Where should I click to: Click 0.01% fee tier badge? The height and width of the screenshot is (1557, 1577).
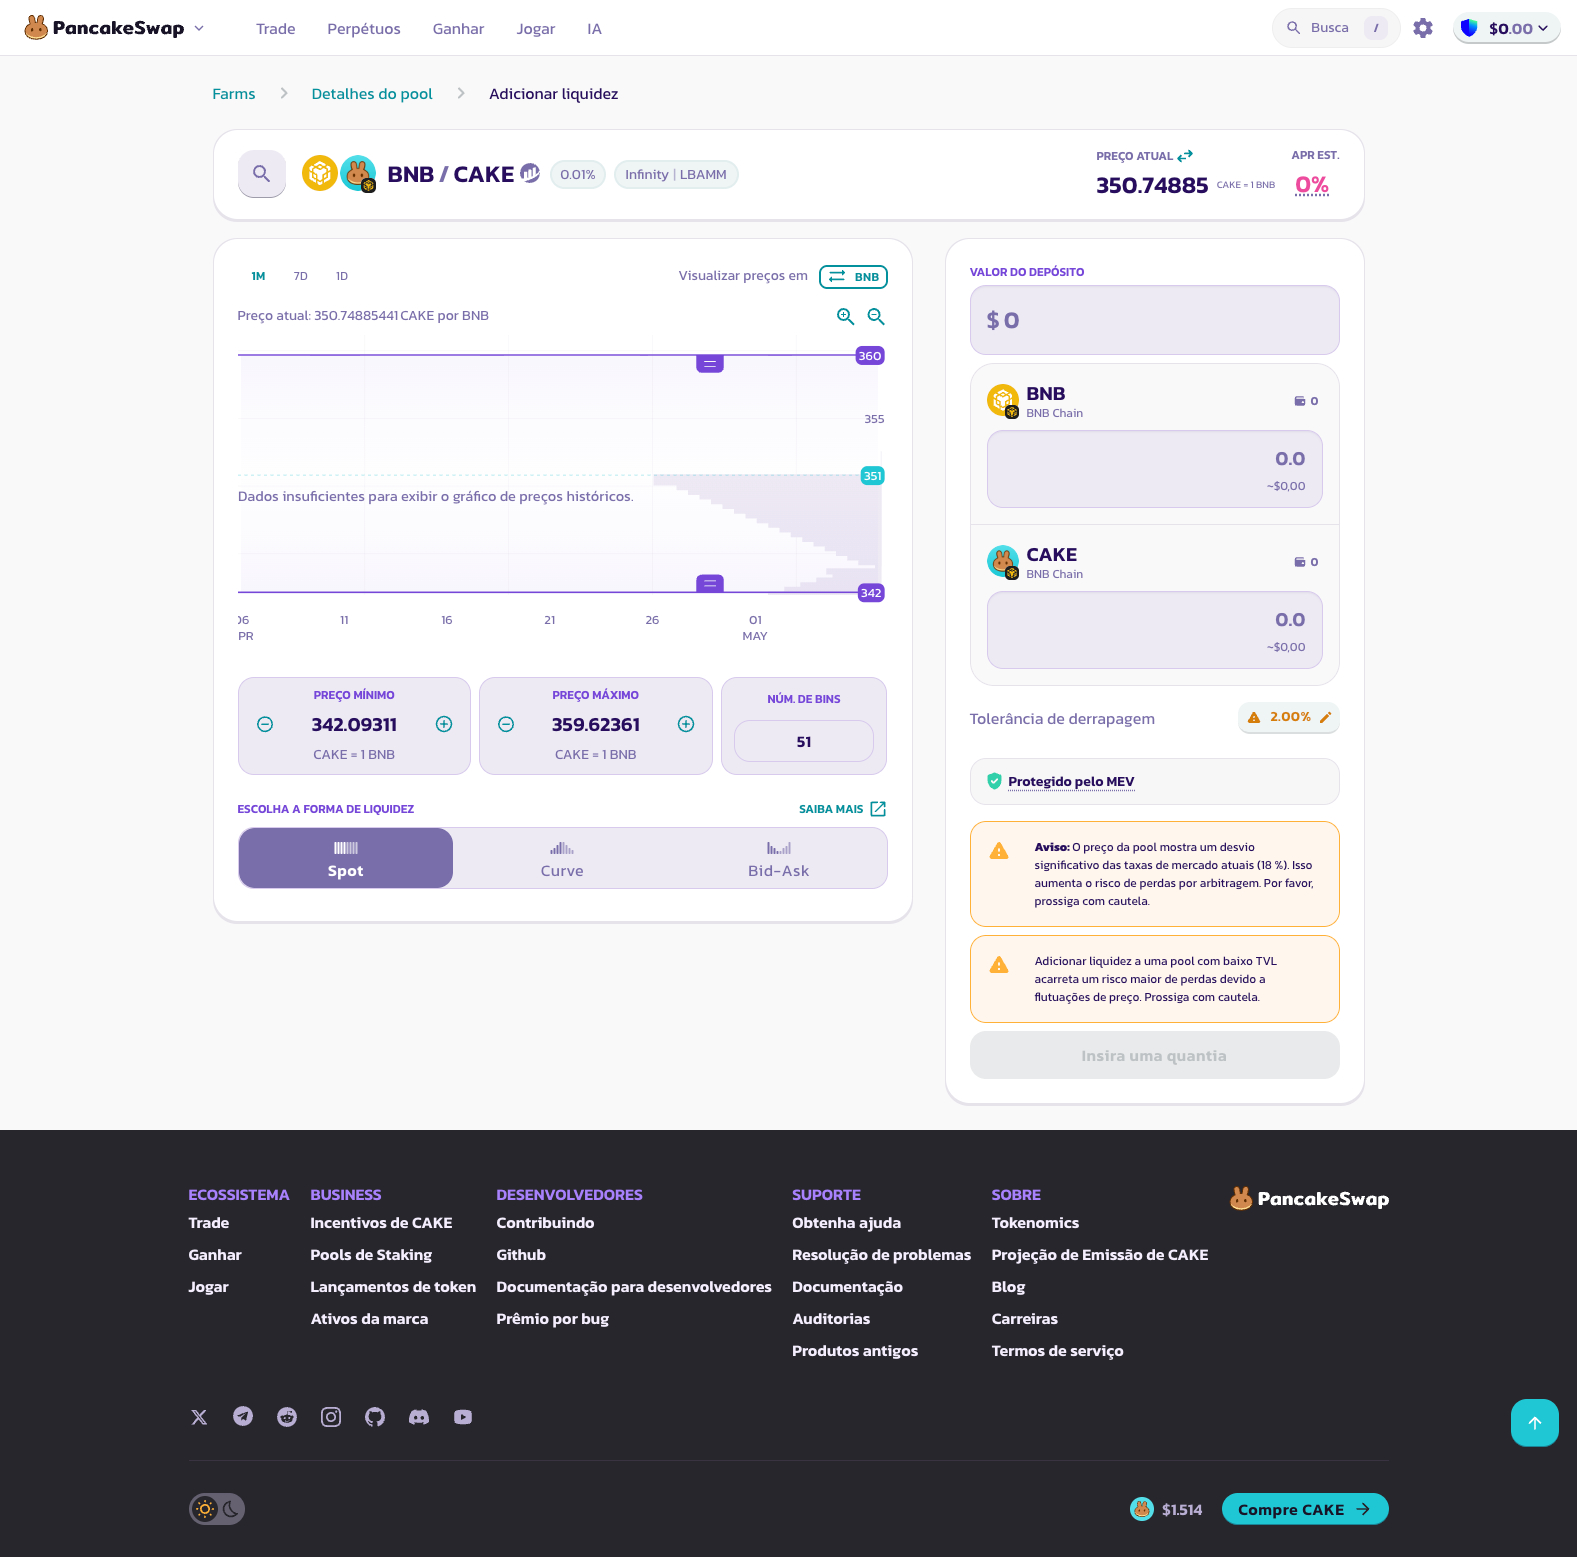(578, 175)
